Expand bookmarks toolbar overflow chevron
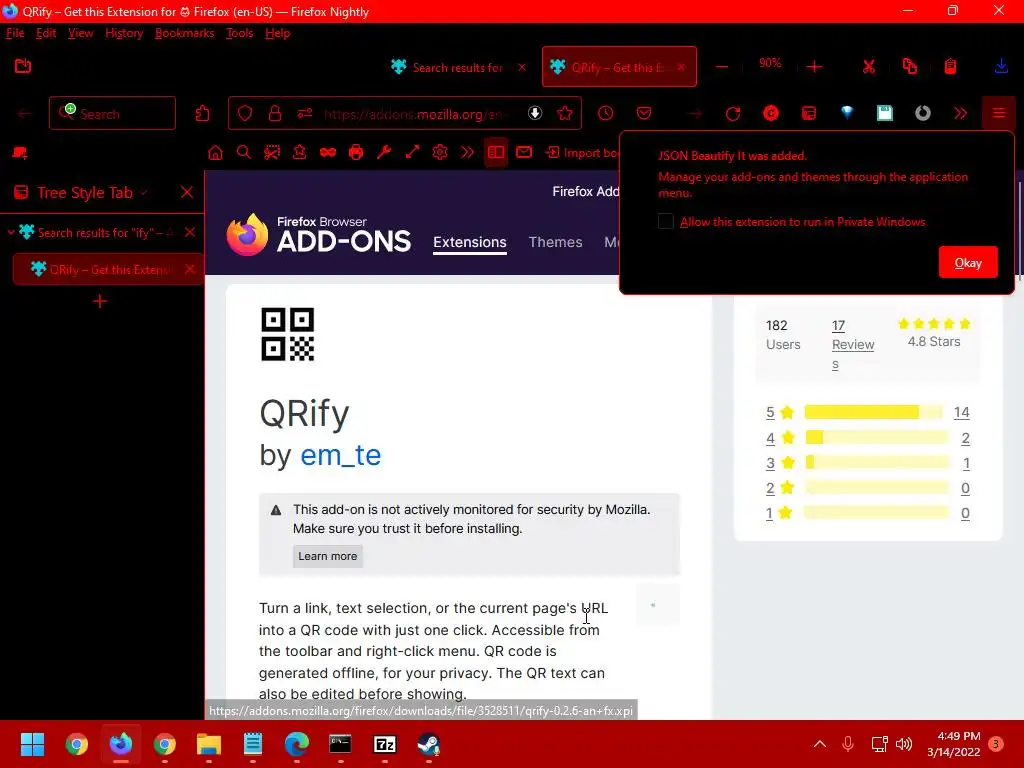 pyautogui.click(x=468, y=153)
